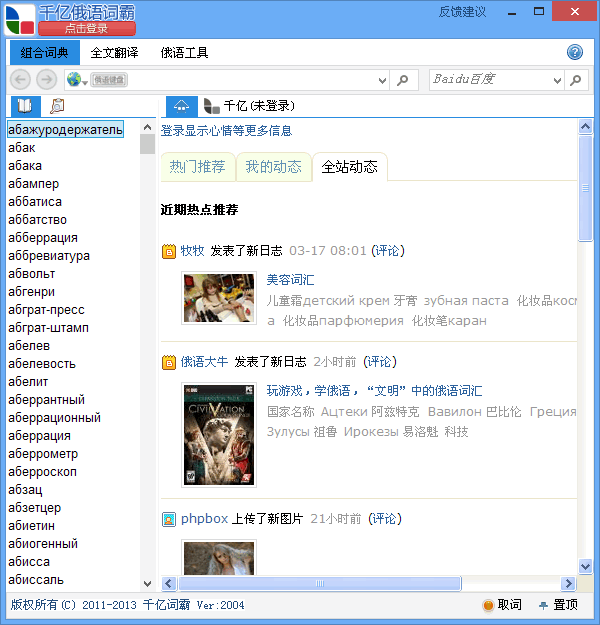
Task: Click the red login button under the title
Action: click(87, 28)
